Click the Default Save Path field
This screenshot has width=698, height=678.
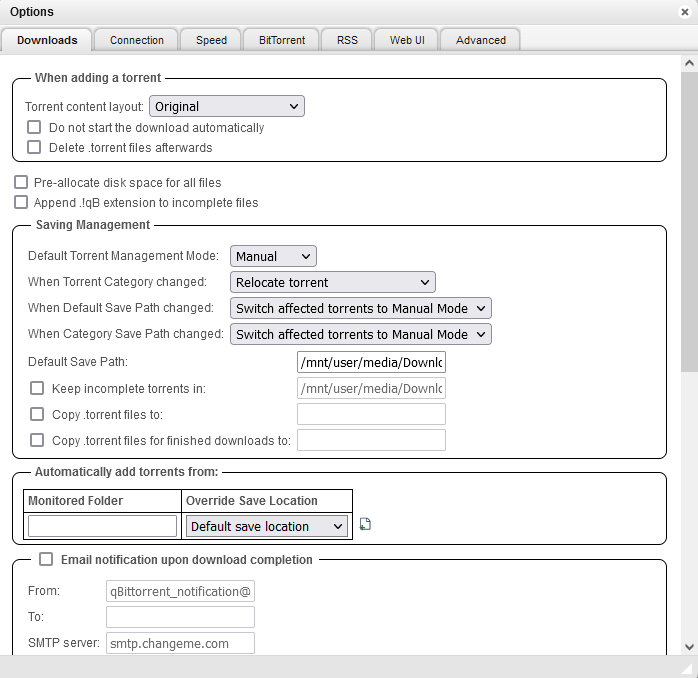[371, 362]
